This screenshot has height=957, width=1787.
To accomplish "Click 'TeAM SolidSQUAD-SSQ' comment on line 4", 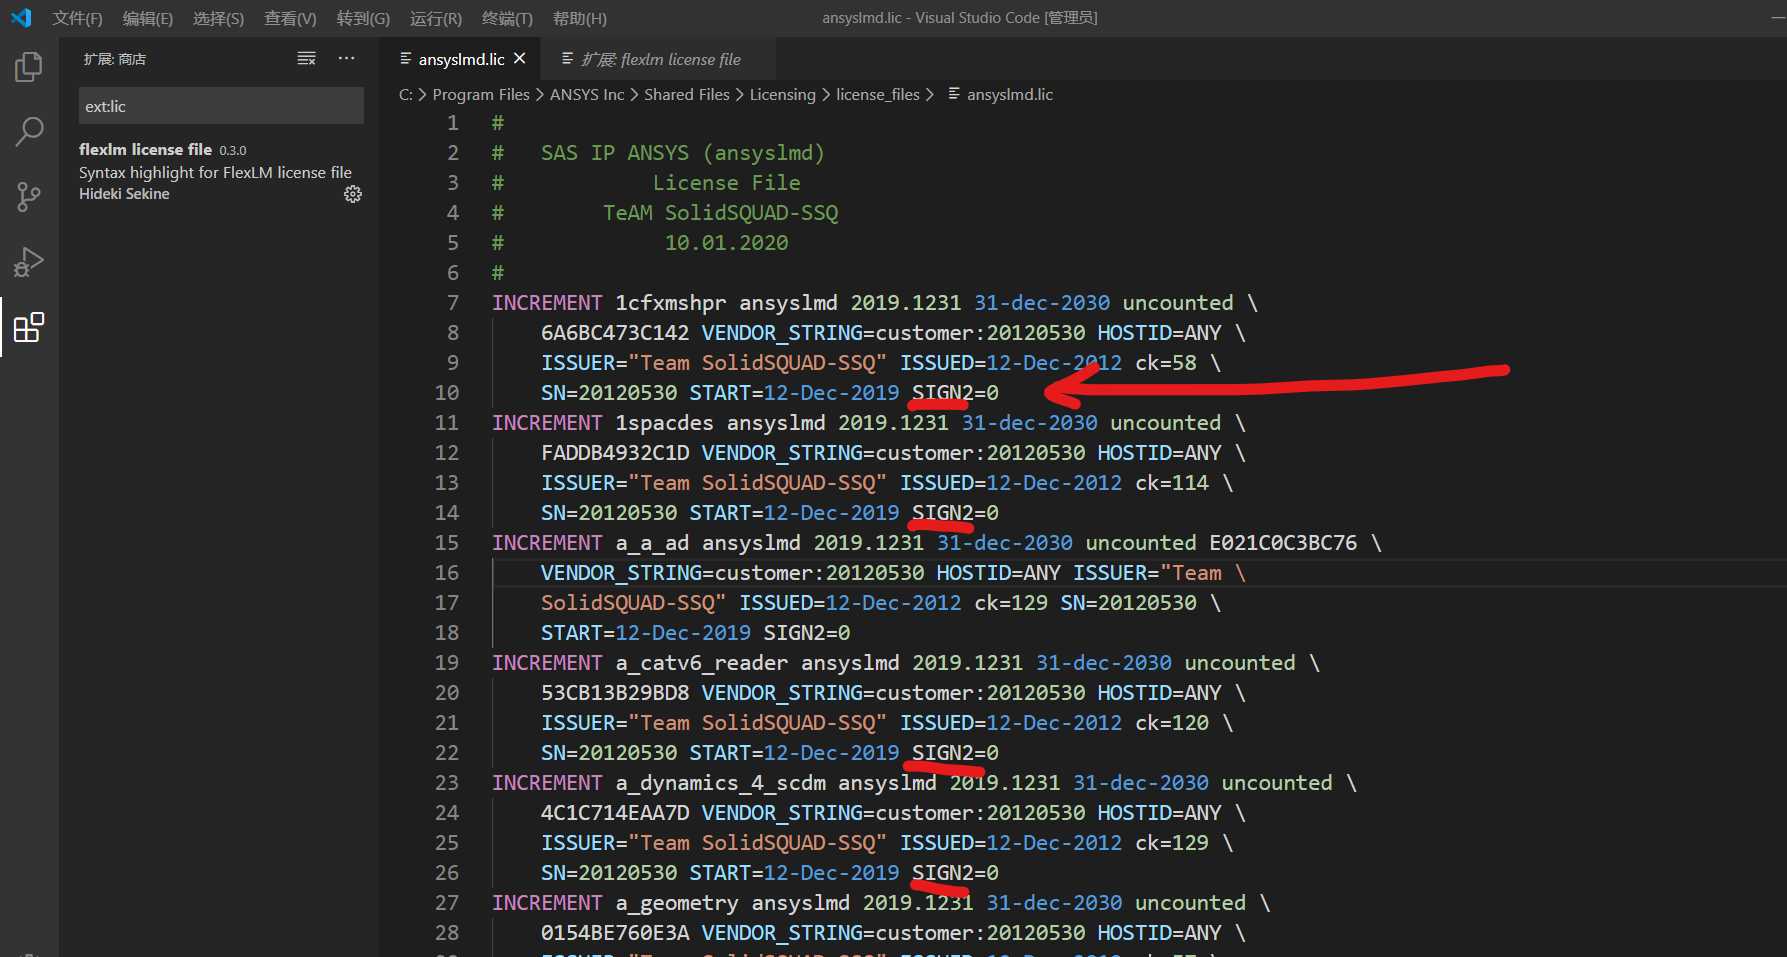I will click(x=721, y=213).
